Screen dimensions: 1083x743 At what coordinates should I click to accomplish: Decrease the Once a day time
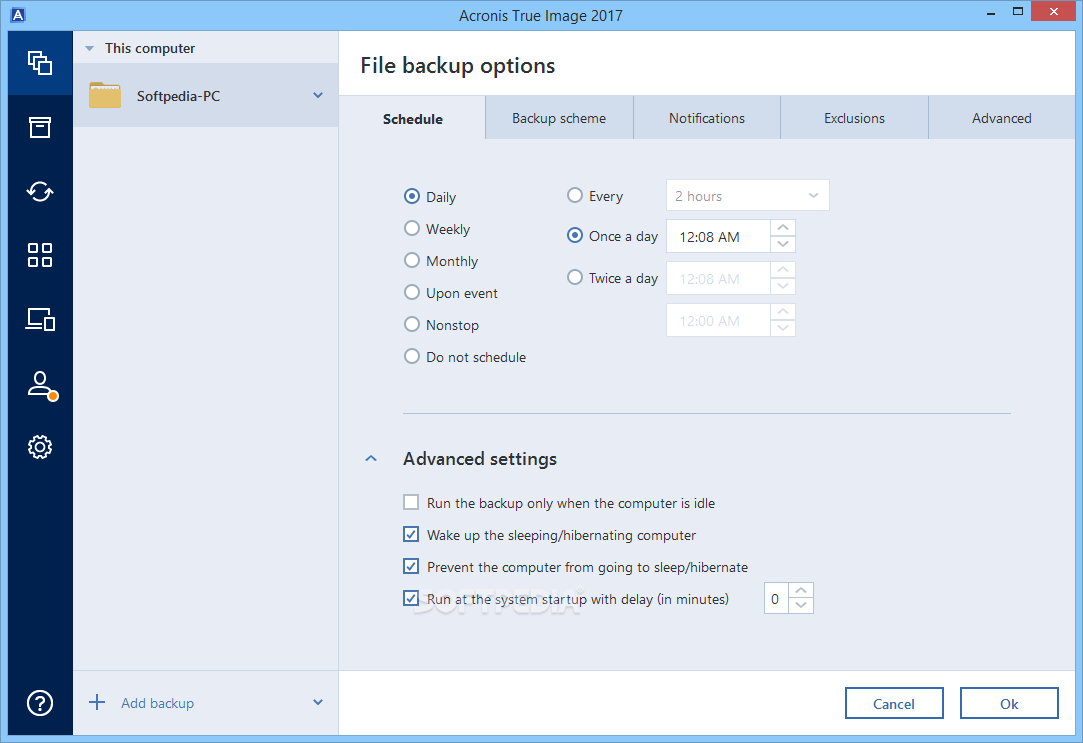click(783, 244)
